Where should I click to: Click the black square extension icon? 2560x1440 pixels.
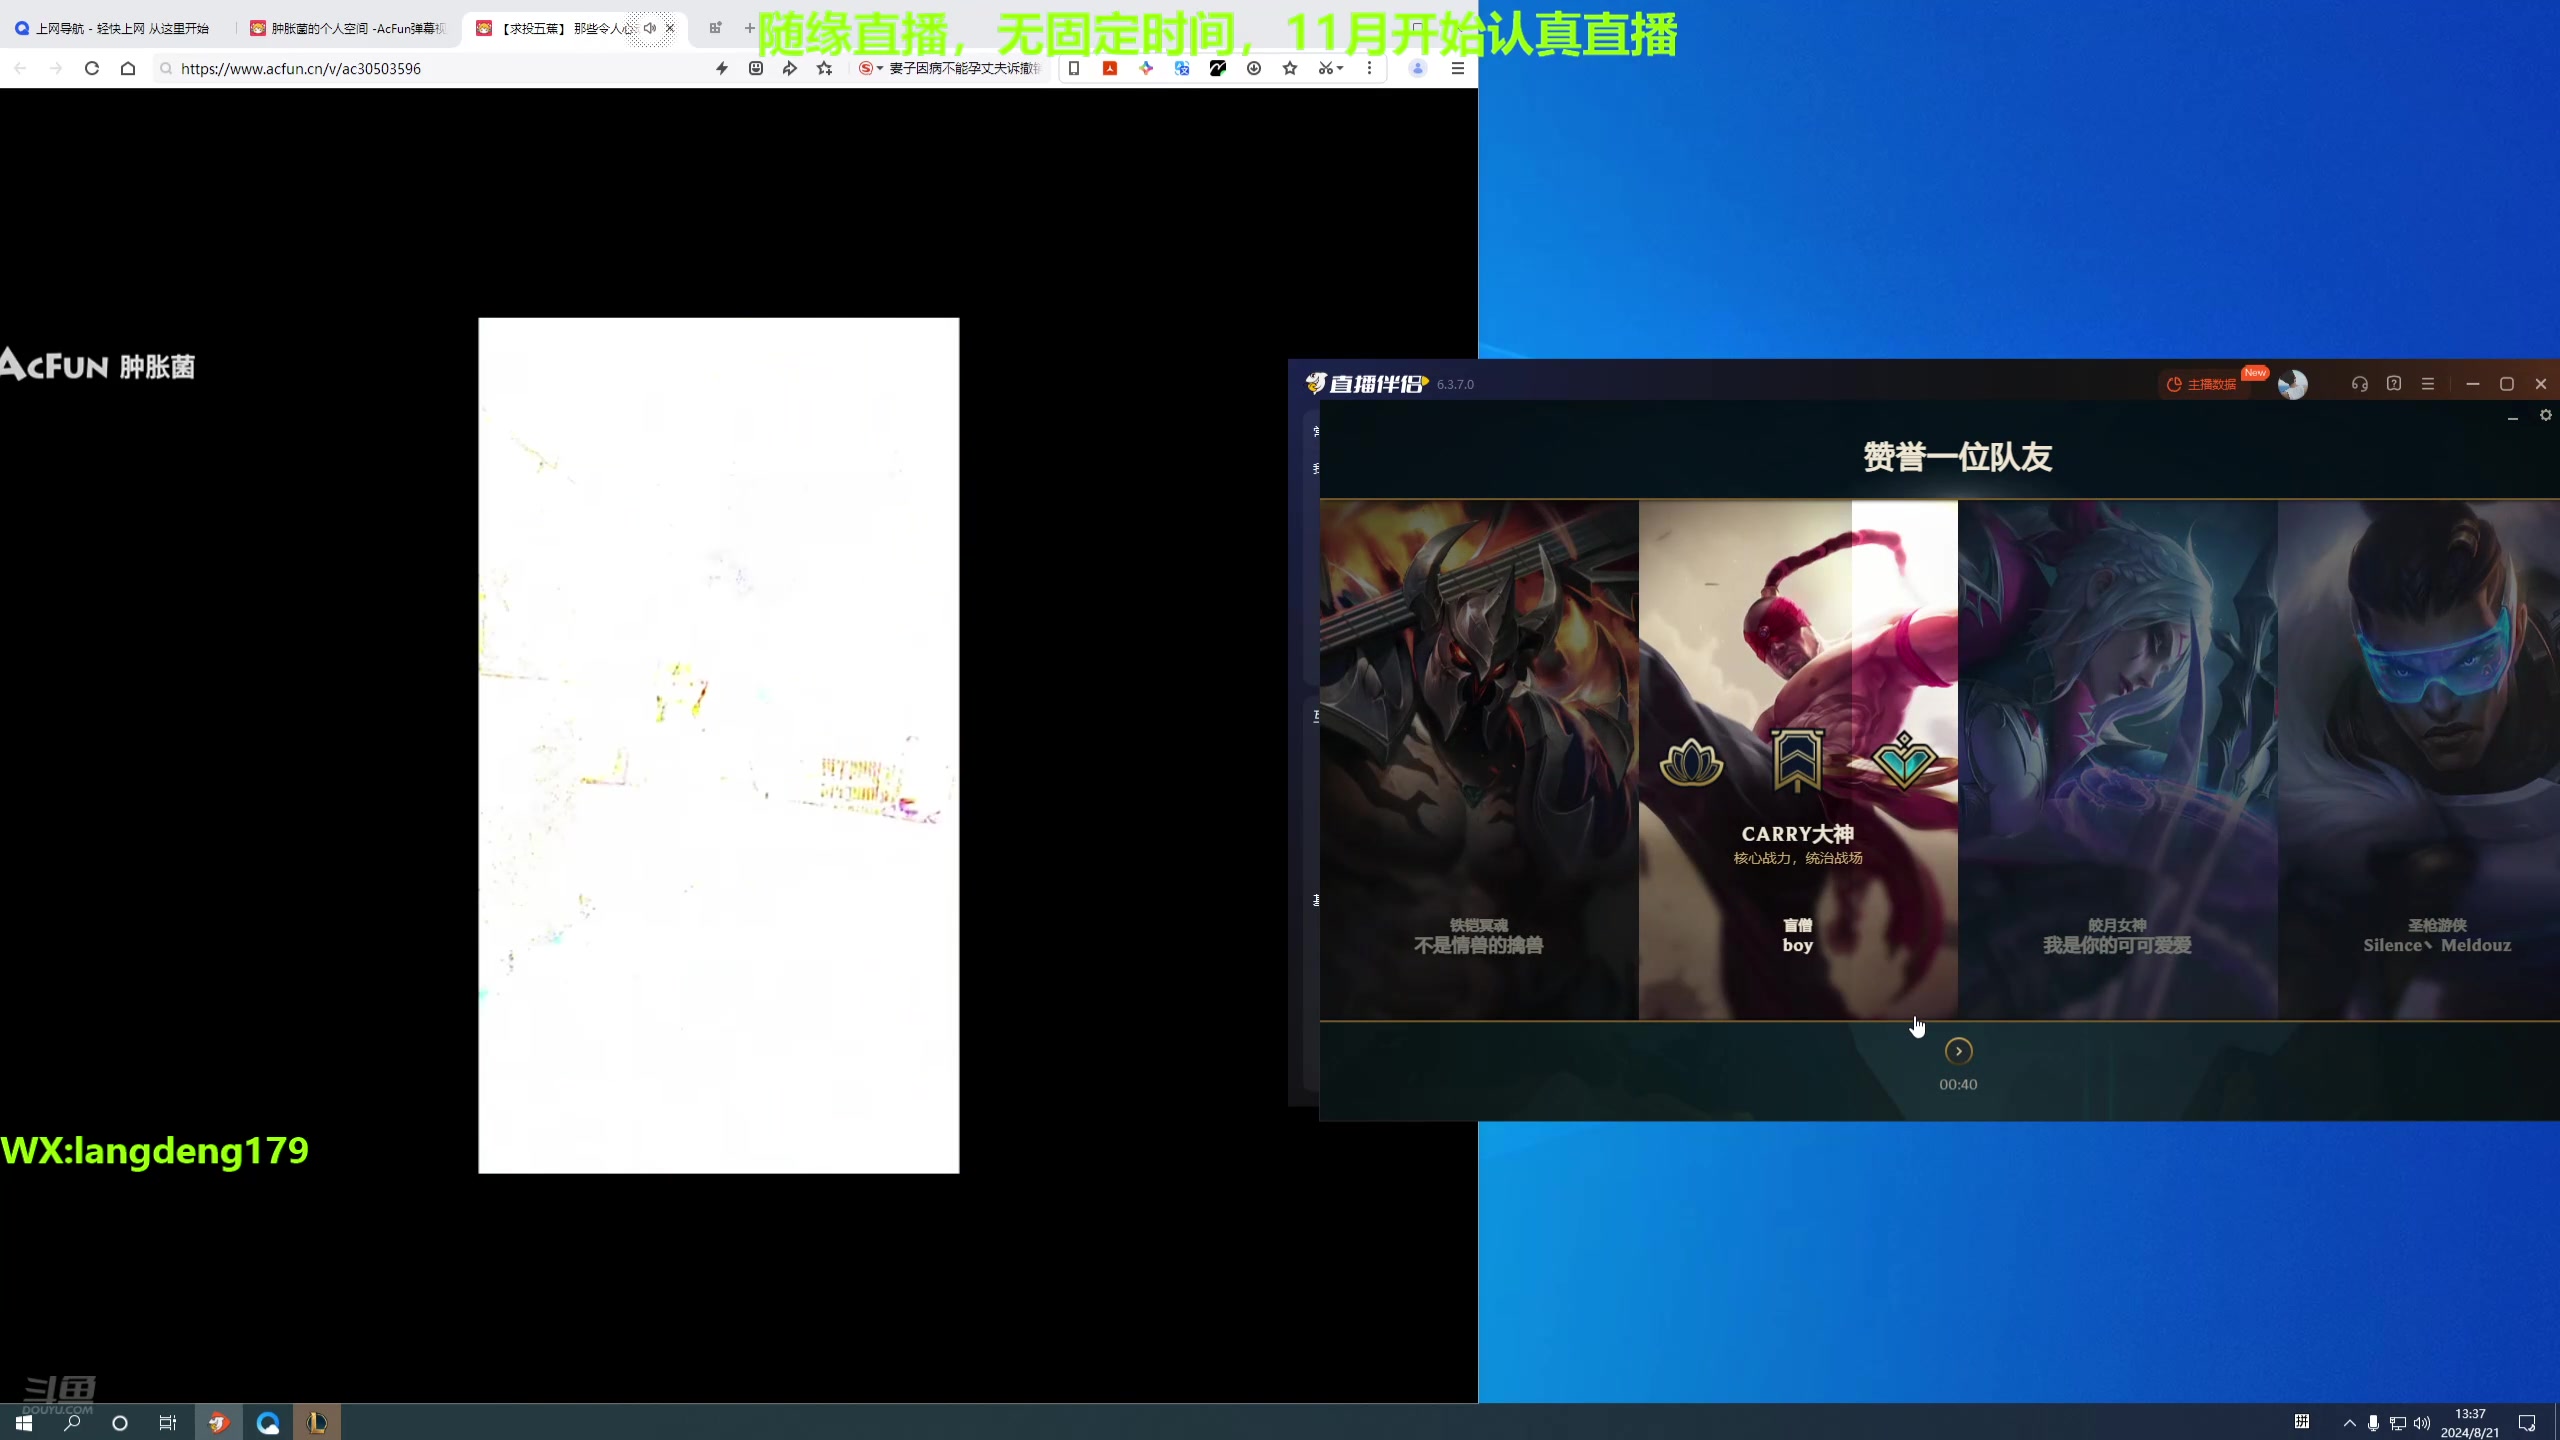click(1218, 68)
